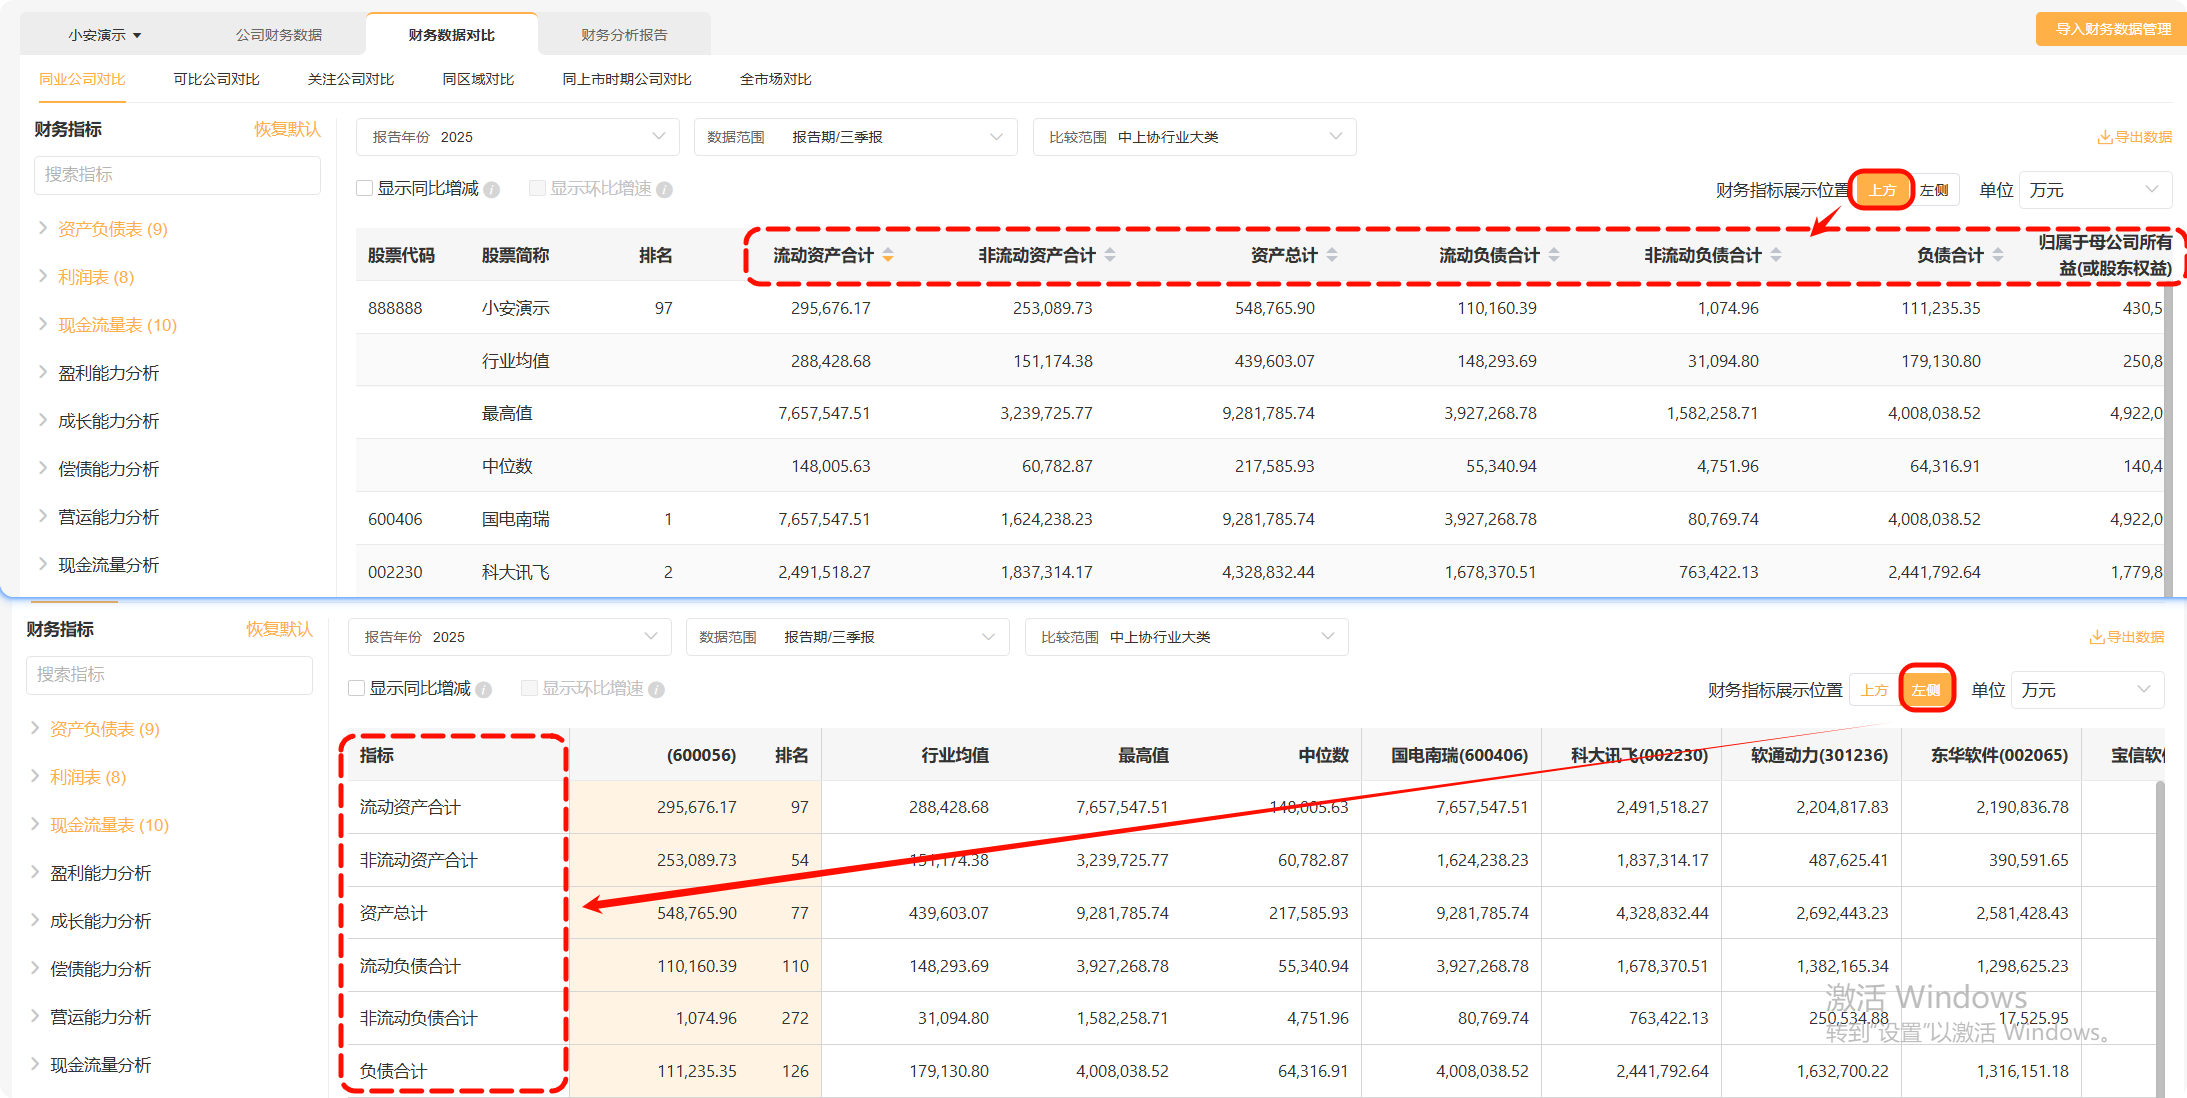This screenshot has height=1098, width=2187.
Task: Click the 资产总计 sort arrows
Action: [1332, 256]
